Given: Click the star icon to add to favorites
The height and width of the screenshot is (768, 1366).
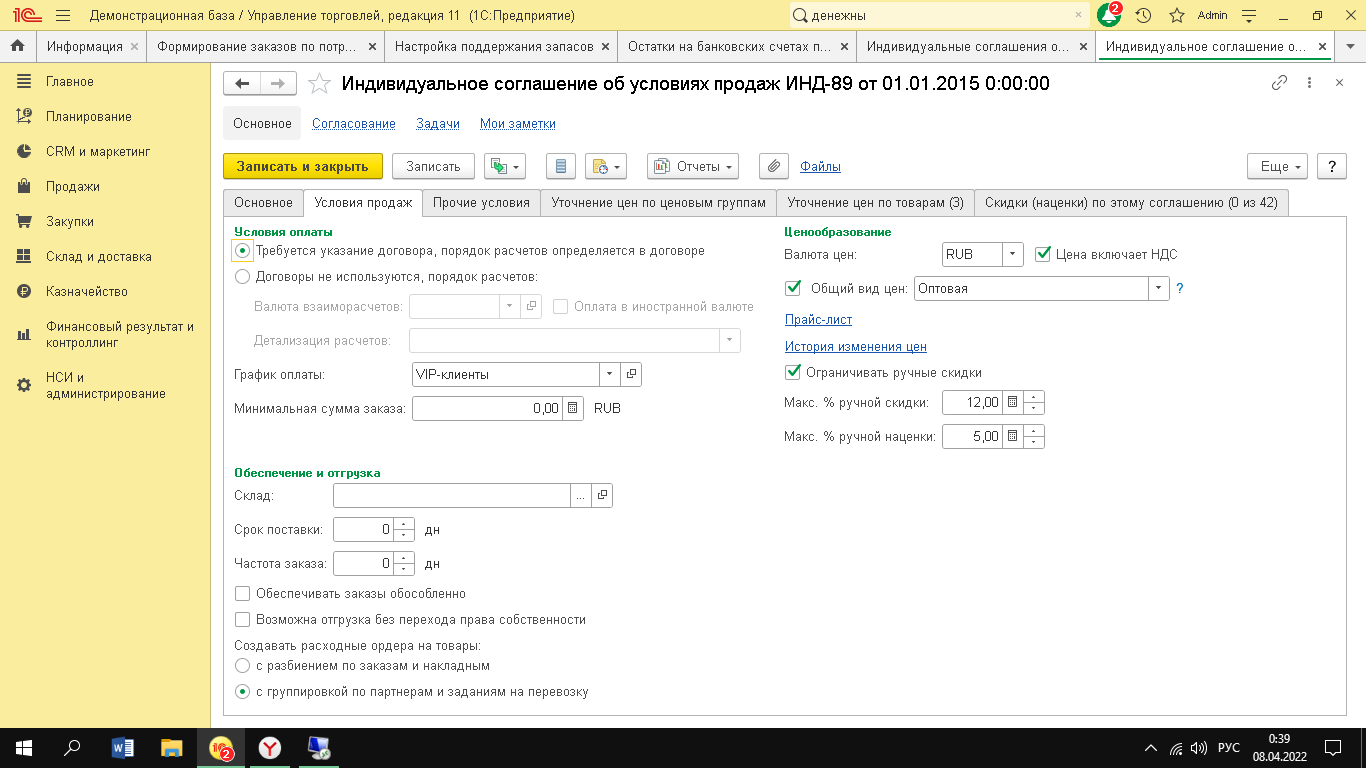Looking at the screenshot, I should tap(319, 84).
